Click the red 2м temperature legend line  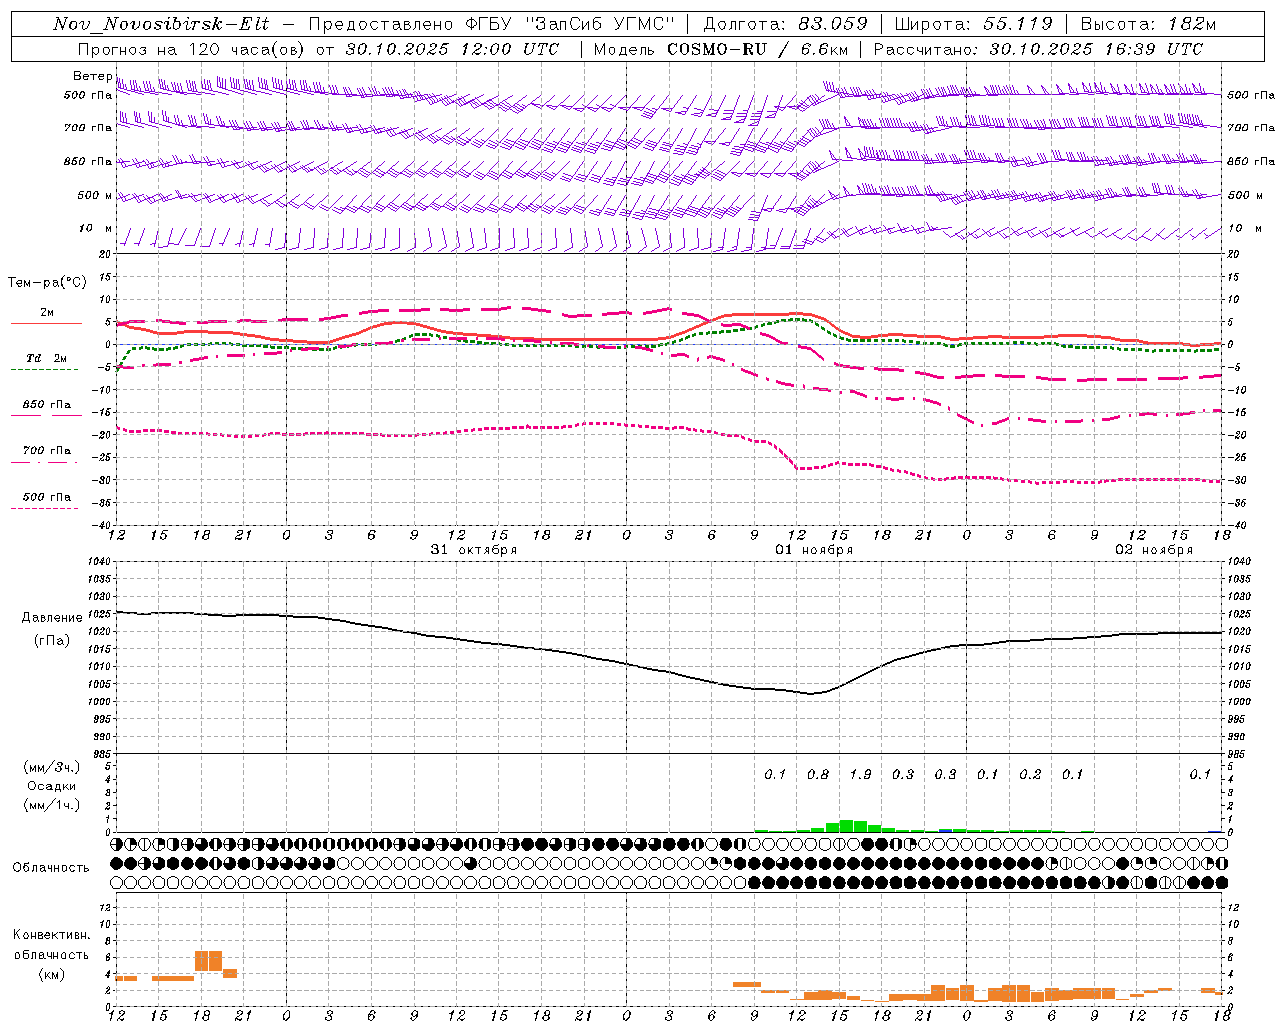46,324
